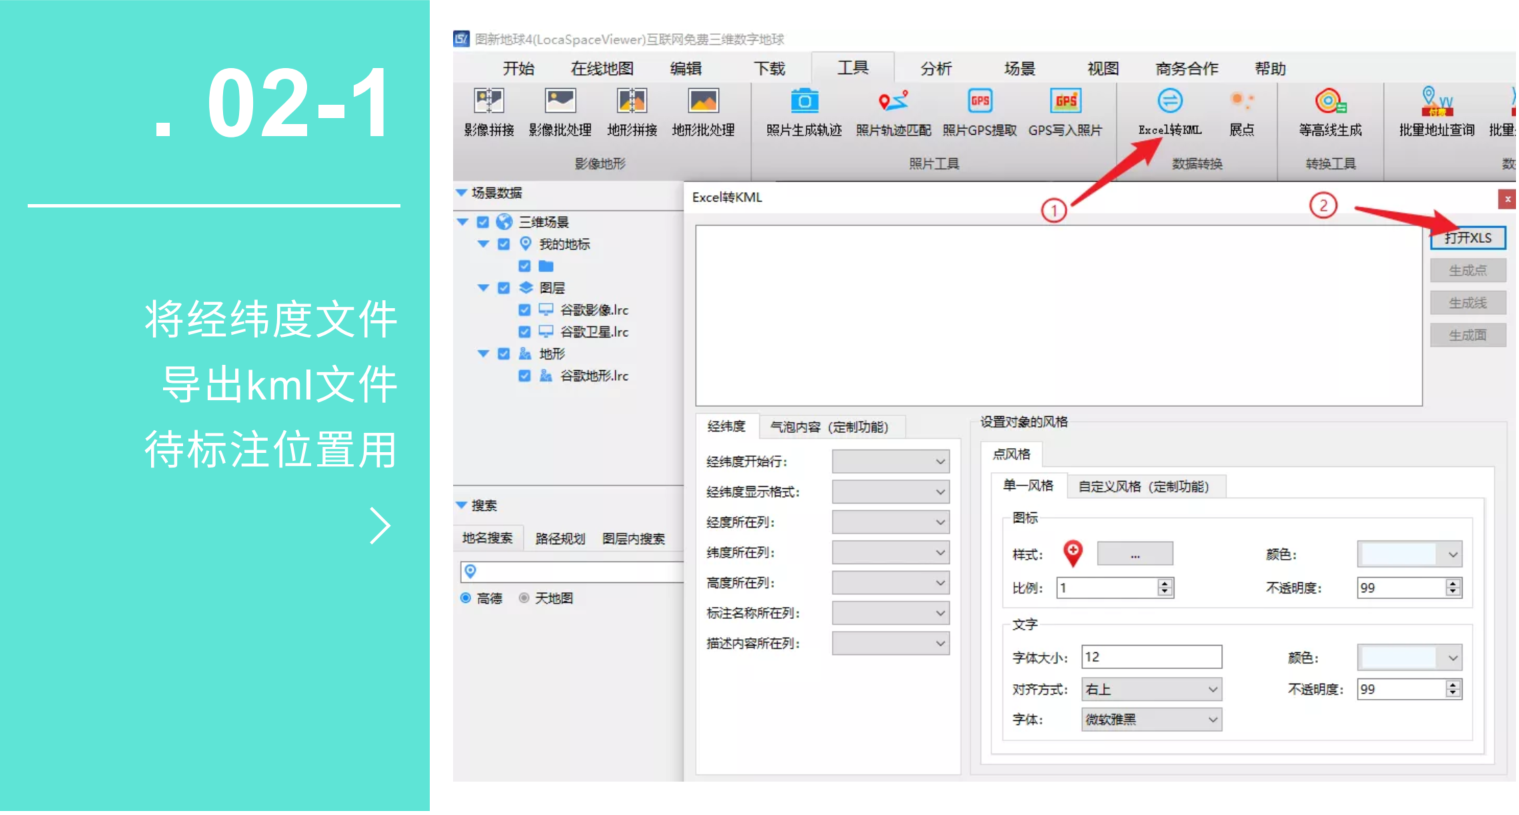Click the 展点 point tool icon
The height and width of the screenshot is (815, 1519).
[x=1242, y=101]
